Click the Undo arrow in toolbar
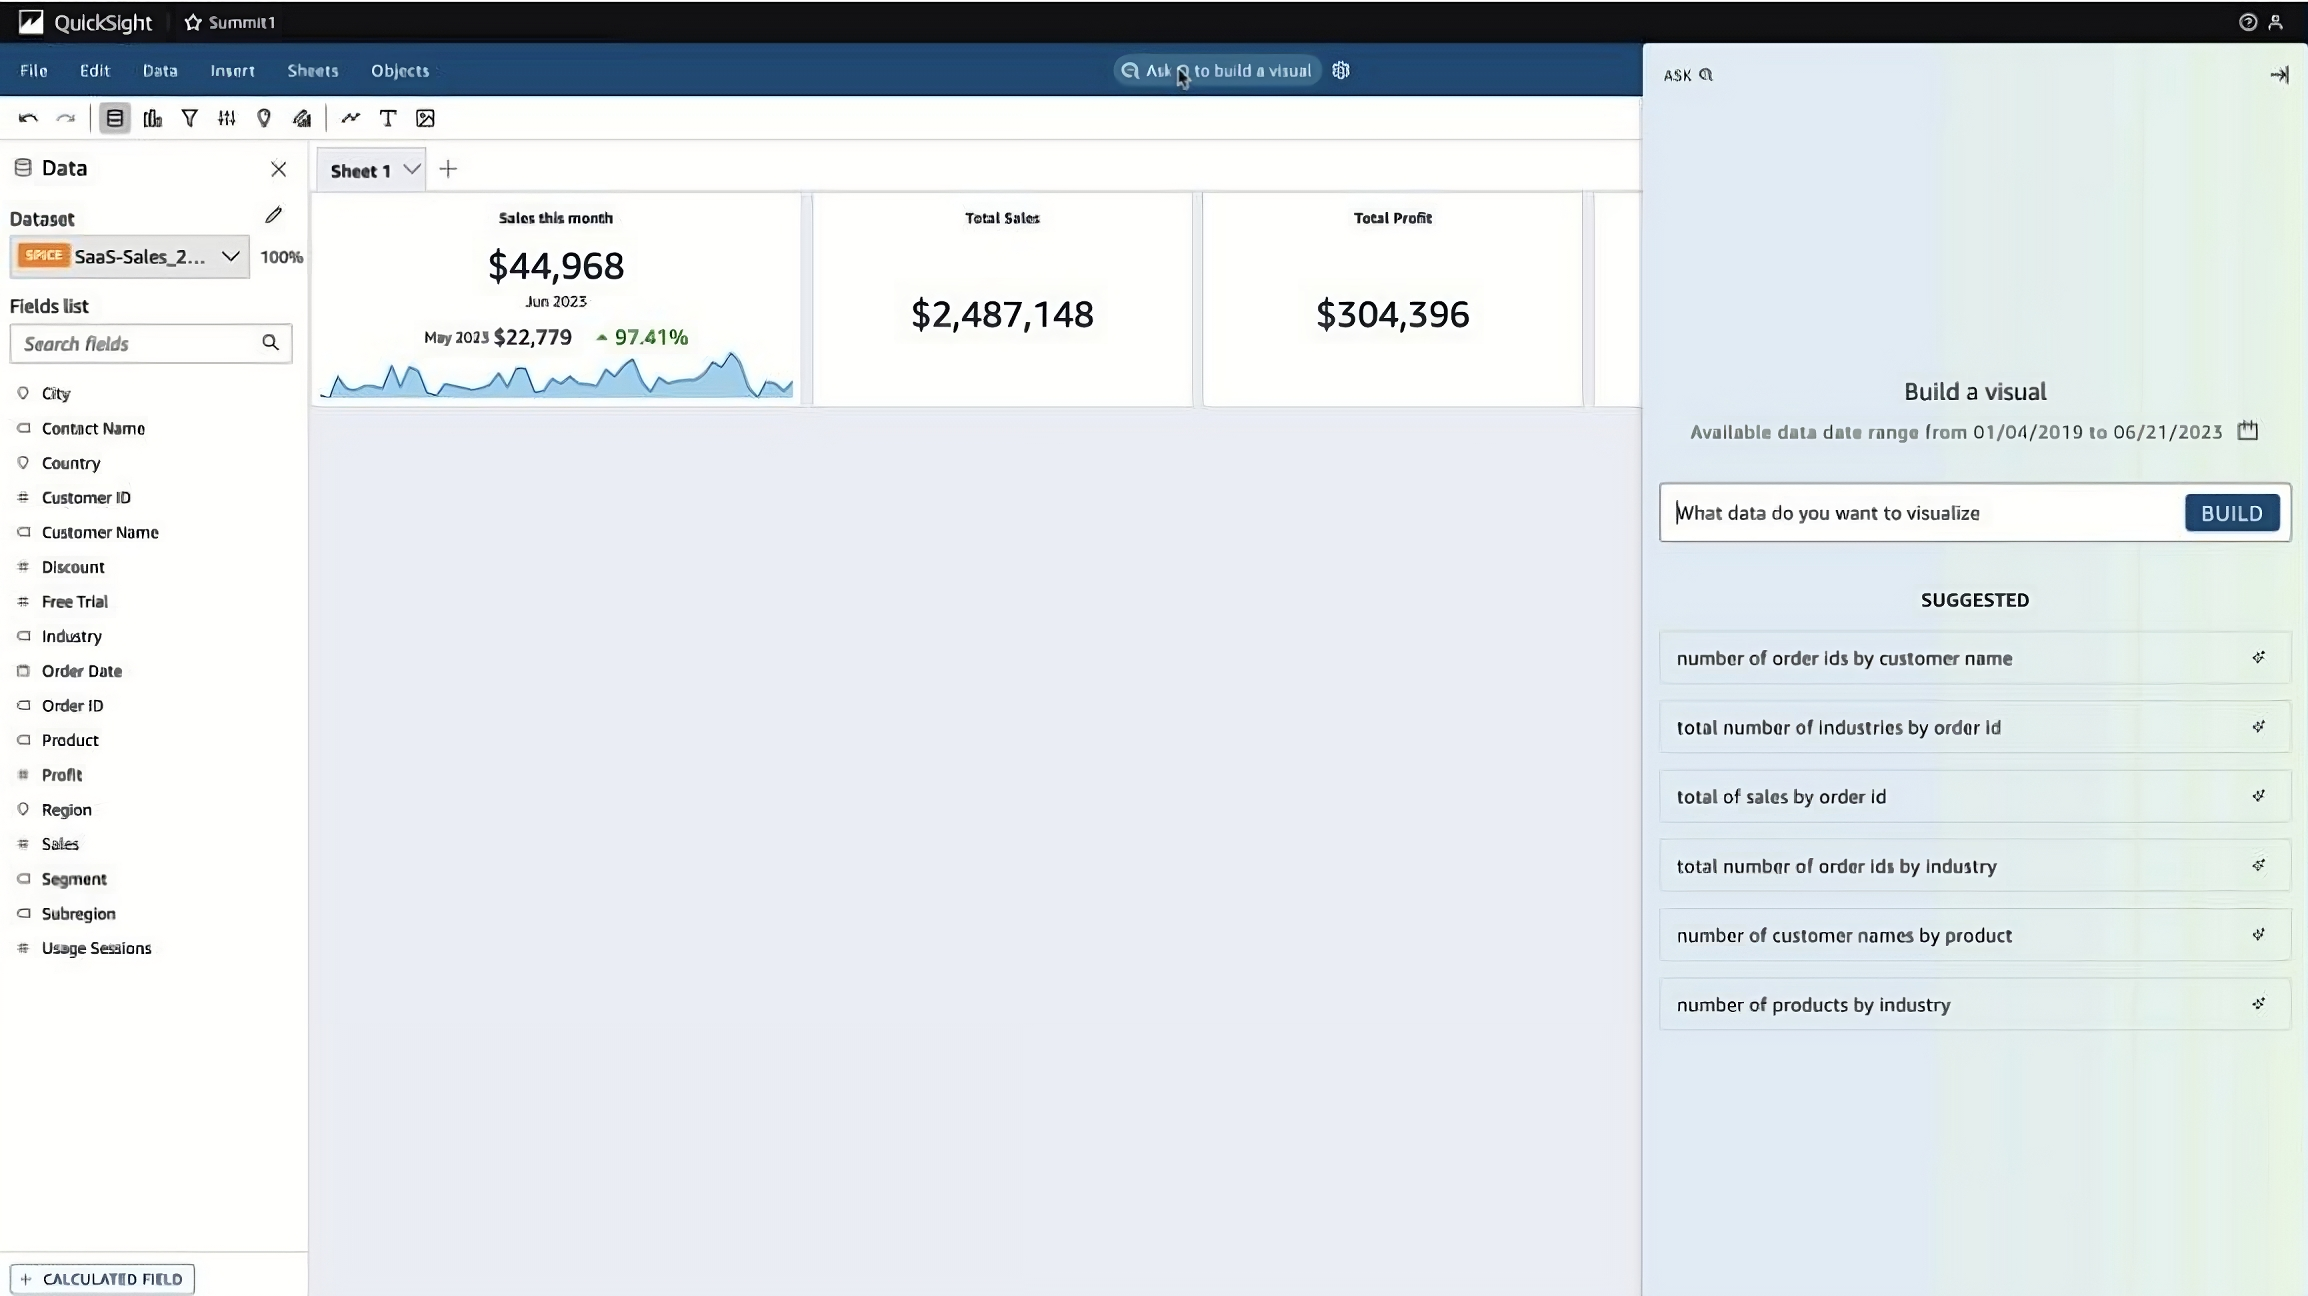 click(28, 118)
